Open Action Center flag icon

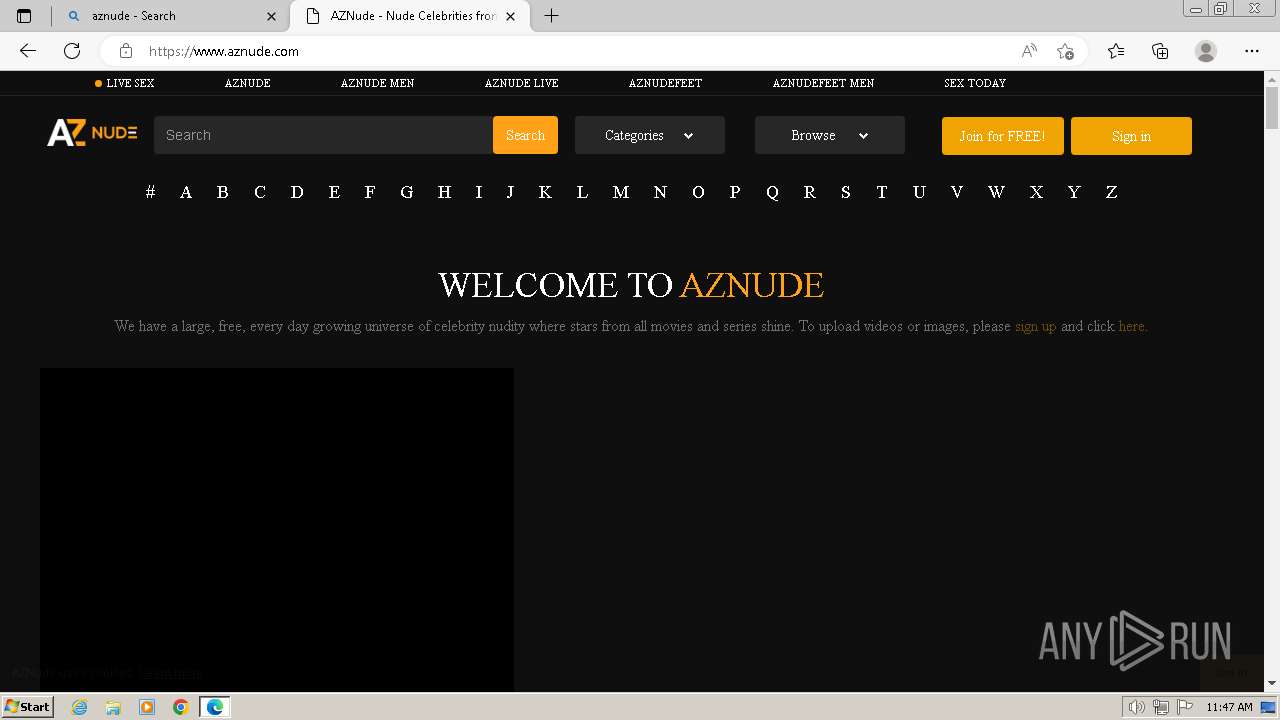coord(1185,707)
